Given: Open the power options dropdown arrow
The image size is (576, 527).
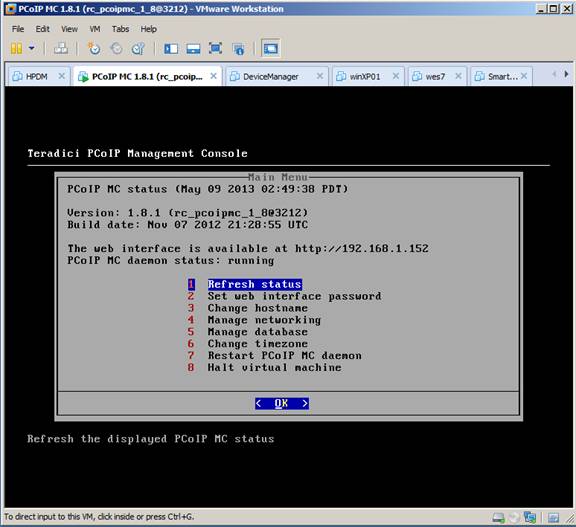Looking at the screenshot, I should pyautogui.click(x=32, y=48).
